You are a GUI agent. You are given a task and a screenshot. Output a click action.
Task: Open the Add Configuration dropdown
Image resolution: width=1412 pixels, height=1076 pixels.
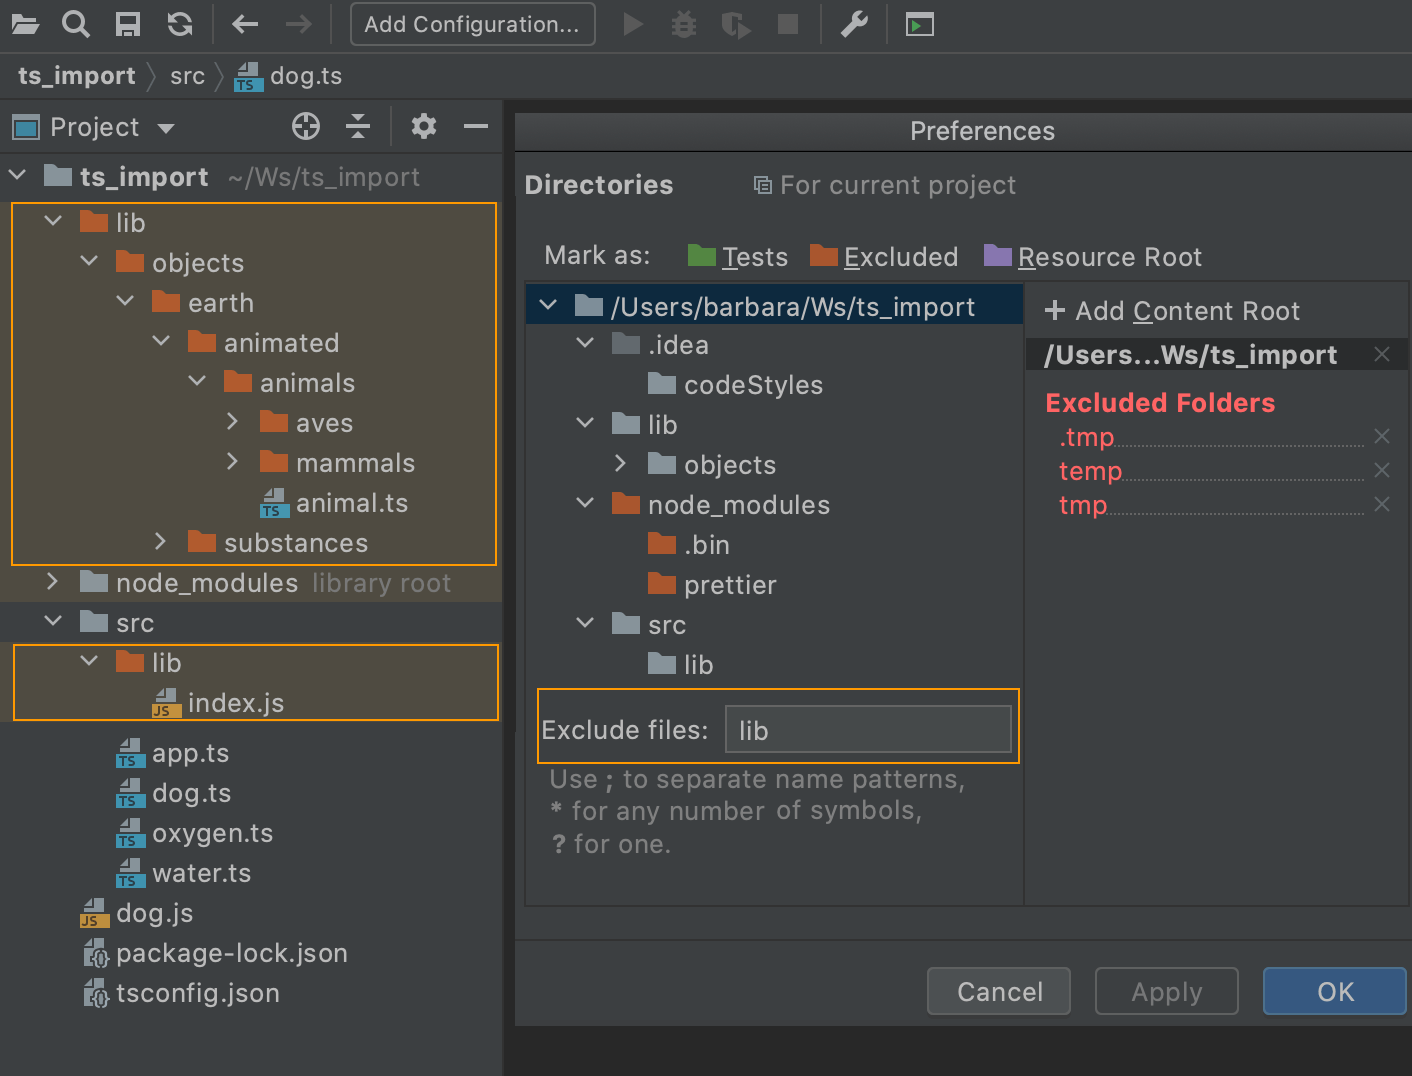(472, 24)
